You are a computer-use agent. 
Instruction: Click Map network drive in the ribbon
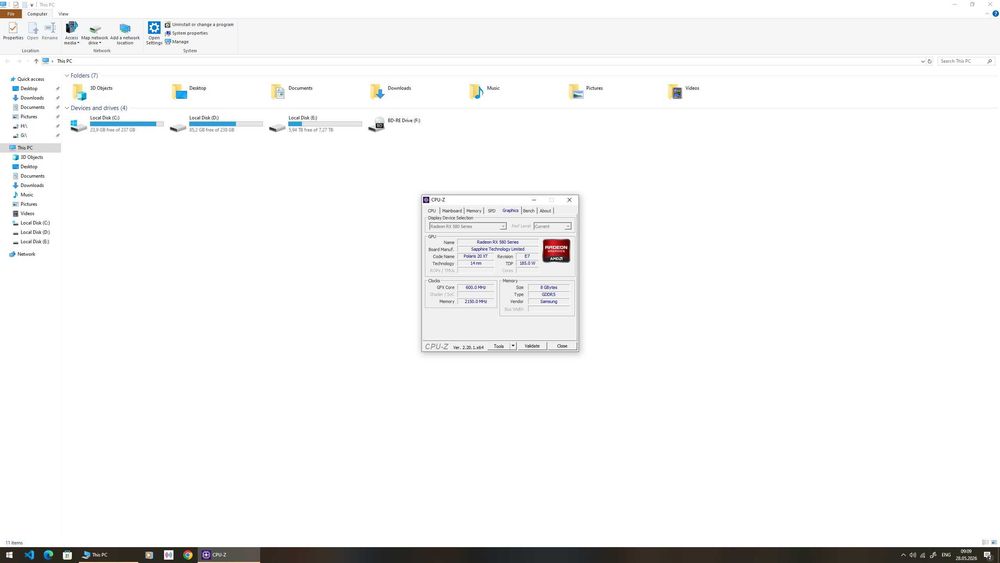(94, 33)
